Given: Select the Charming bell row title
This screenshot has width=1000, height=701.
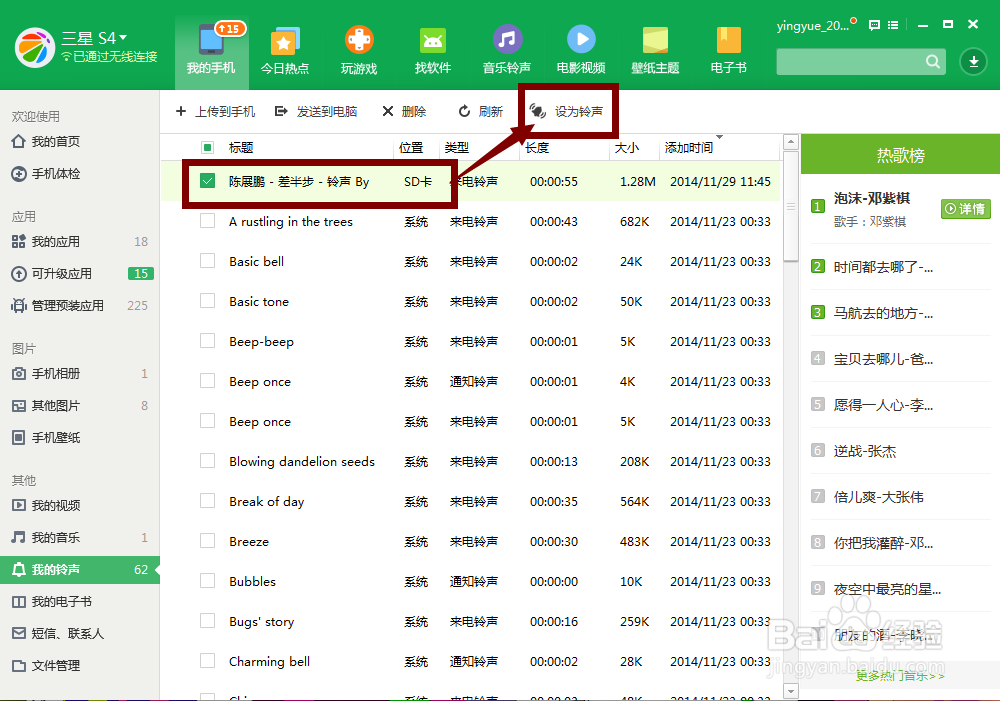Looking at the screenshot, I should [x=270, y=661].
